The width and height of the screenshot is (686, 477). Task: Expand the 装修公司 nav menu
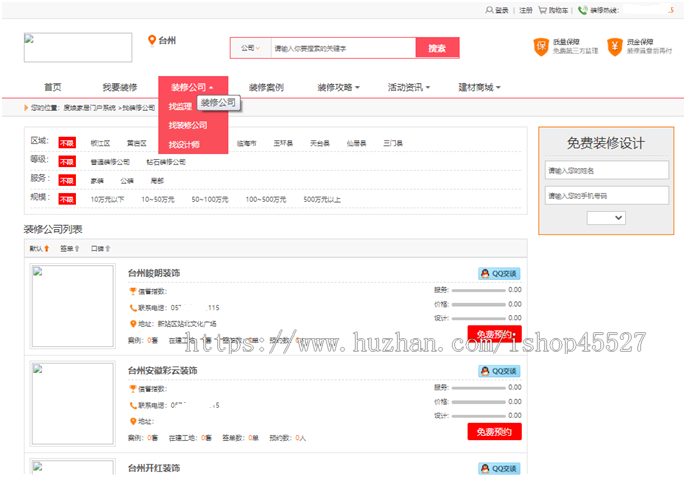(x=193, y=88)
